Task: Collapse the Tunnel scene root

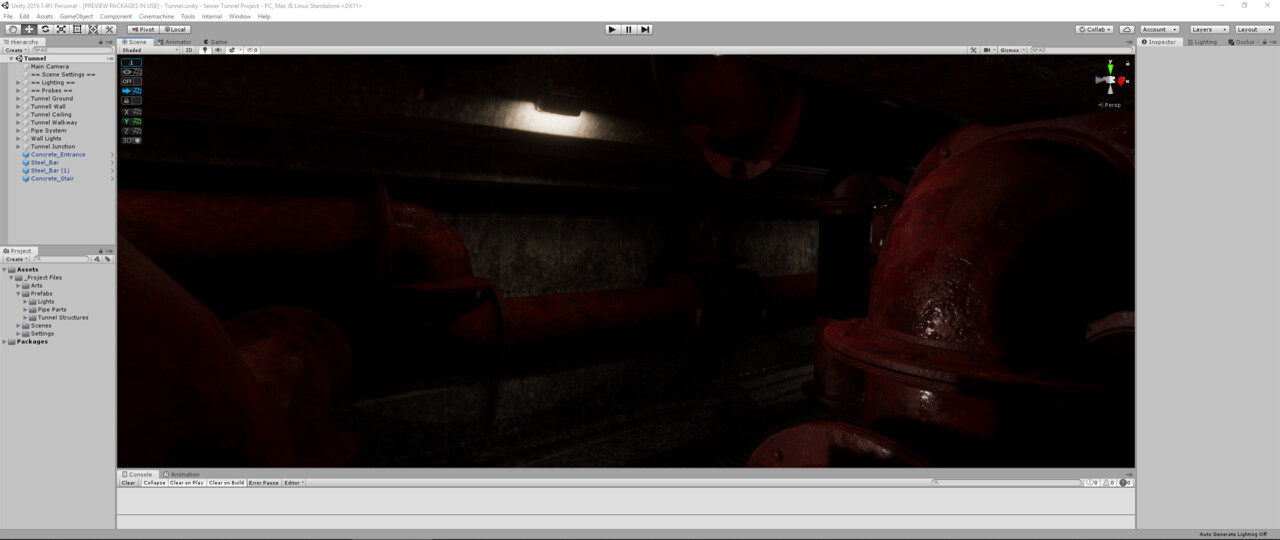Action: click(x=11, y=58)
